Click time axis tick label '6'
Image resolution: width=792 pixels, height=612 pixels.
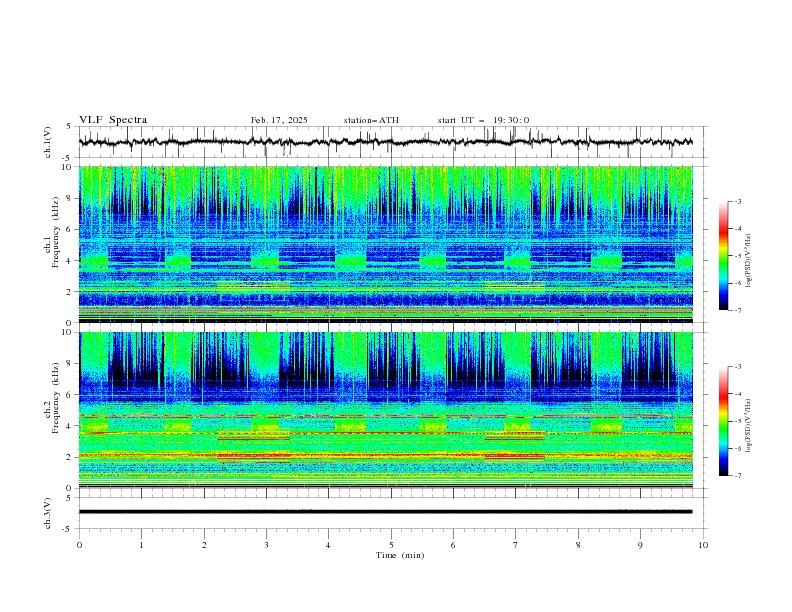453,545
